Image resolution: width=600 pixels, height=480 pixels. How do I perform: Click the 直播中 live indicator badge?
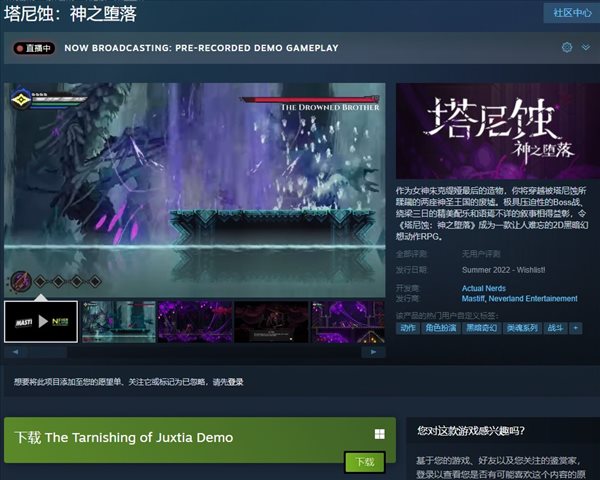[34, 48]
